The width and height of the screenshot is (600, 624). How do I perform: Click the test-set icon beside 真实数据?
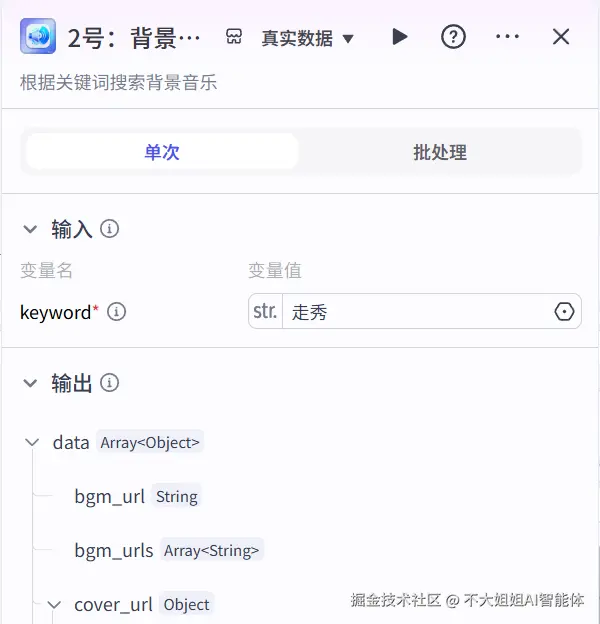(234, 37)
